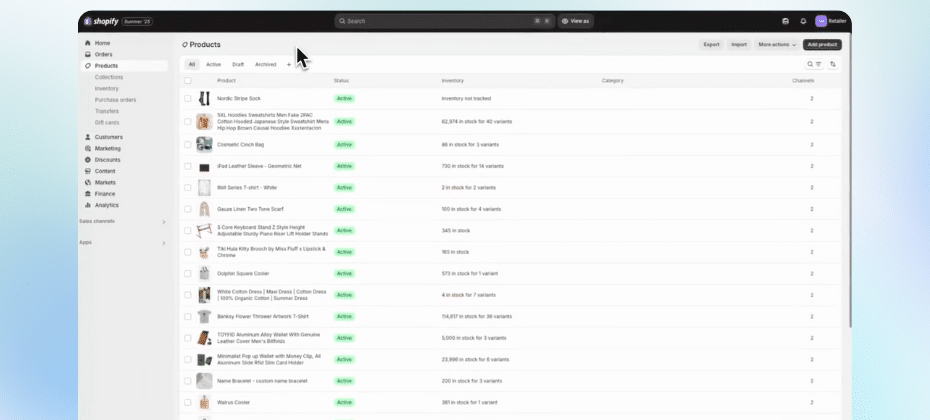Switch to the Active tab
930x420 pixels.
214,65
